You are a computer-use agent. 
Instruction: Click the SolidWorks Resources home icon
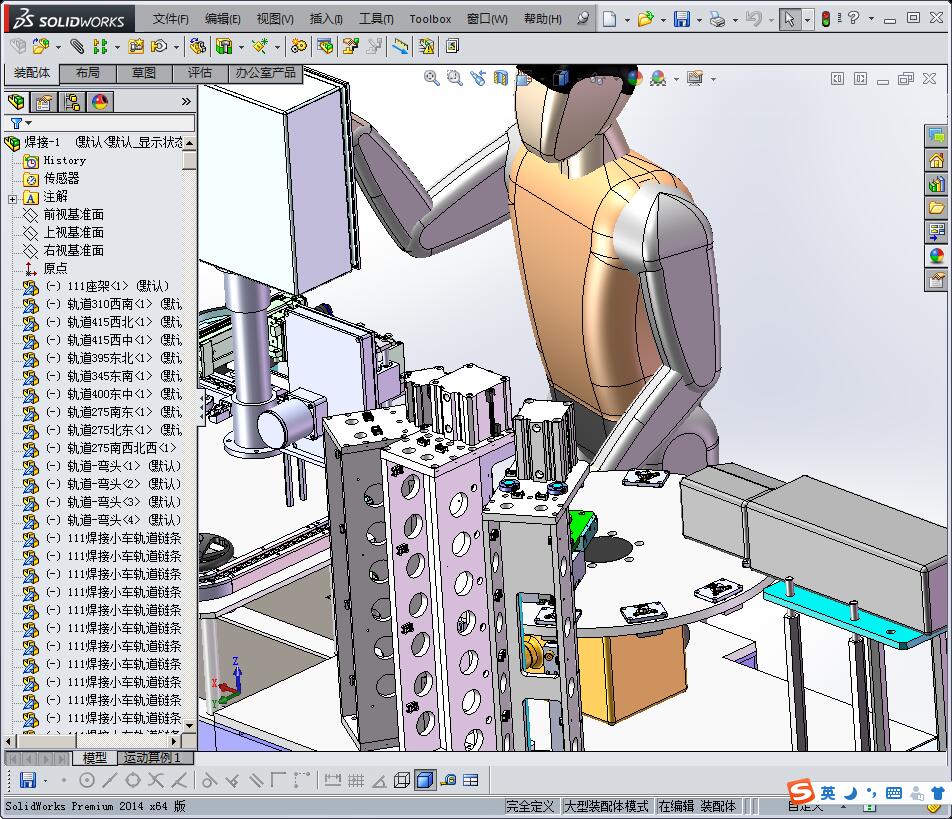point(936,160)
